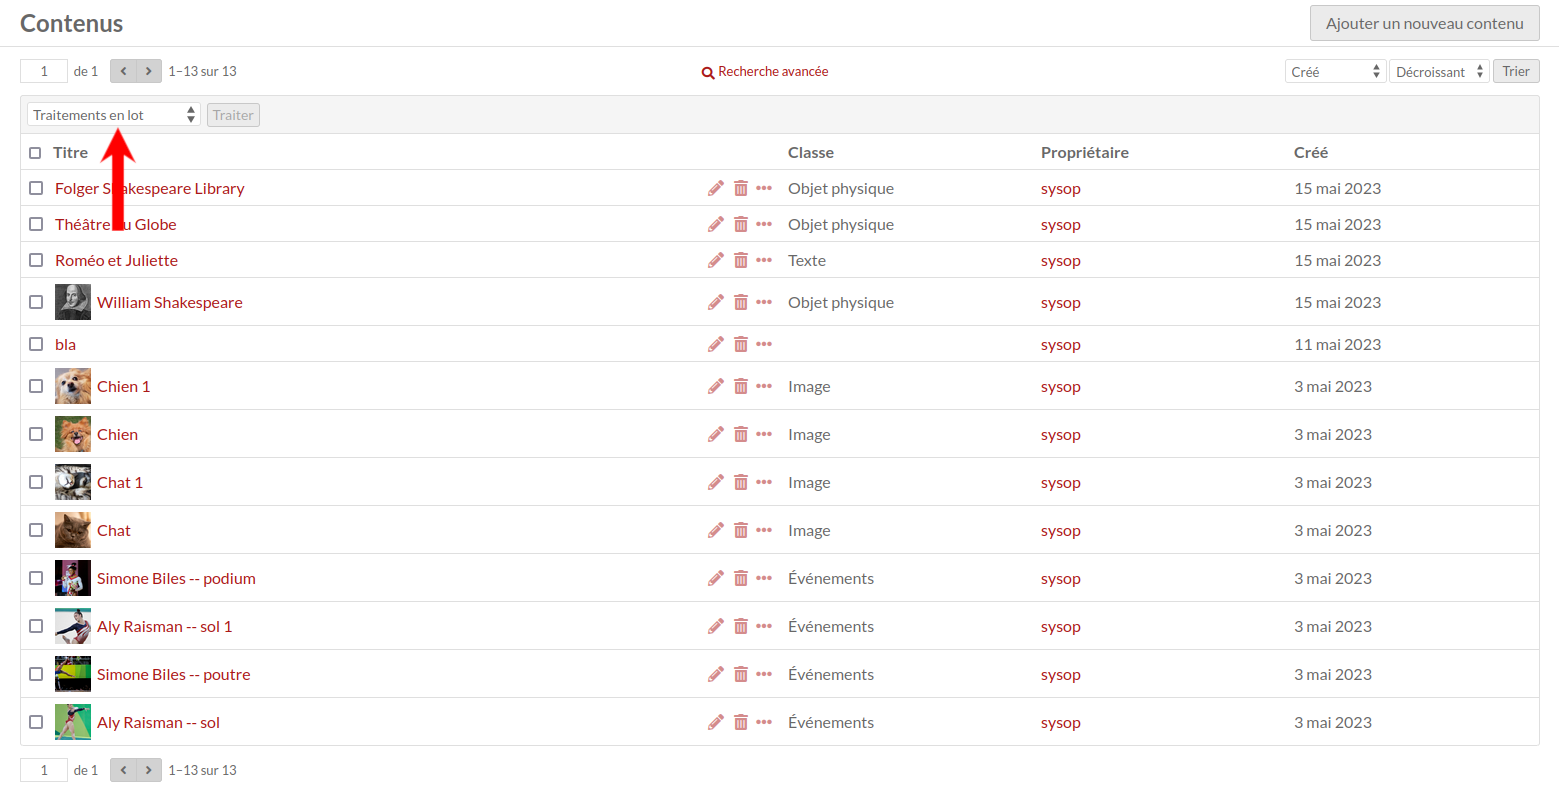Open the William Shakespeare portrait thumbnail
Image resolution: width=1559 pixels, height=807 pixels.
pyautogui.click(x=73, y=302)
